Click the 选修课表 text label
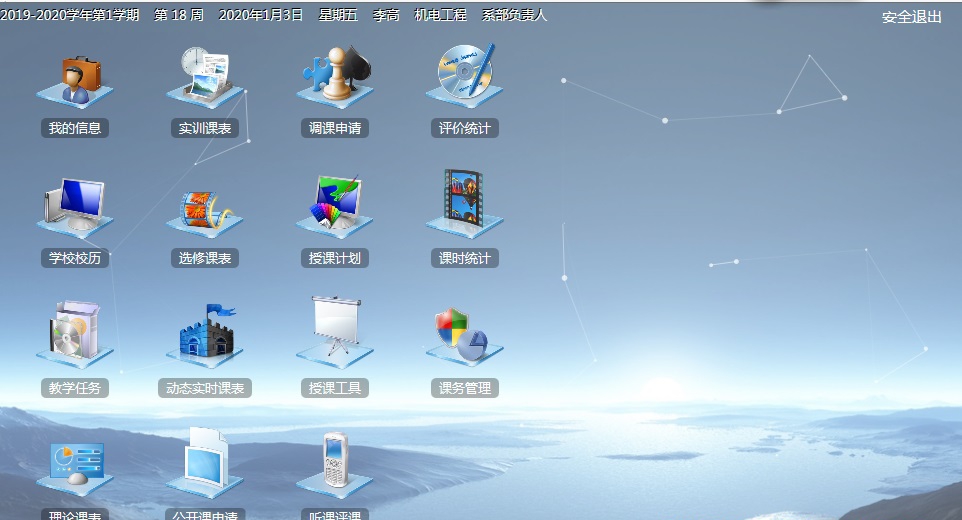Viewport: 962px width, 520px height. (x=205, y=258)
